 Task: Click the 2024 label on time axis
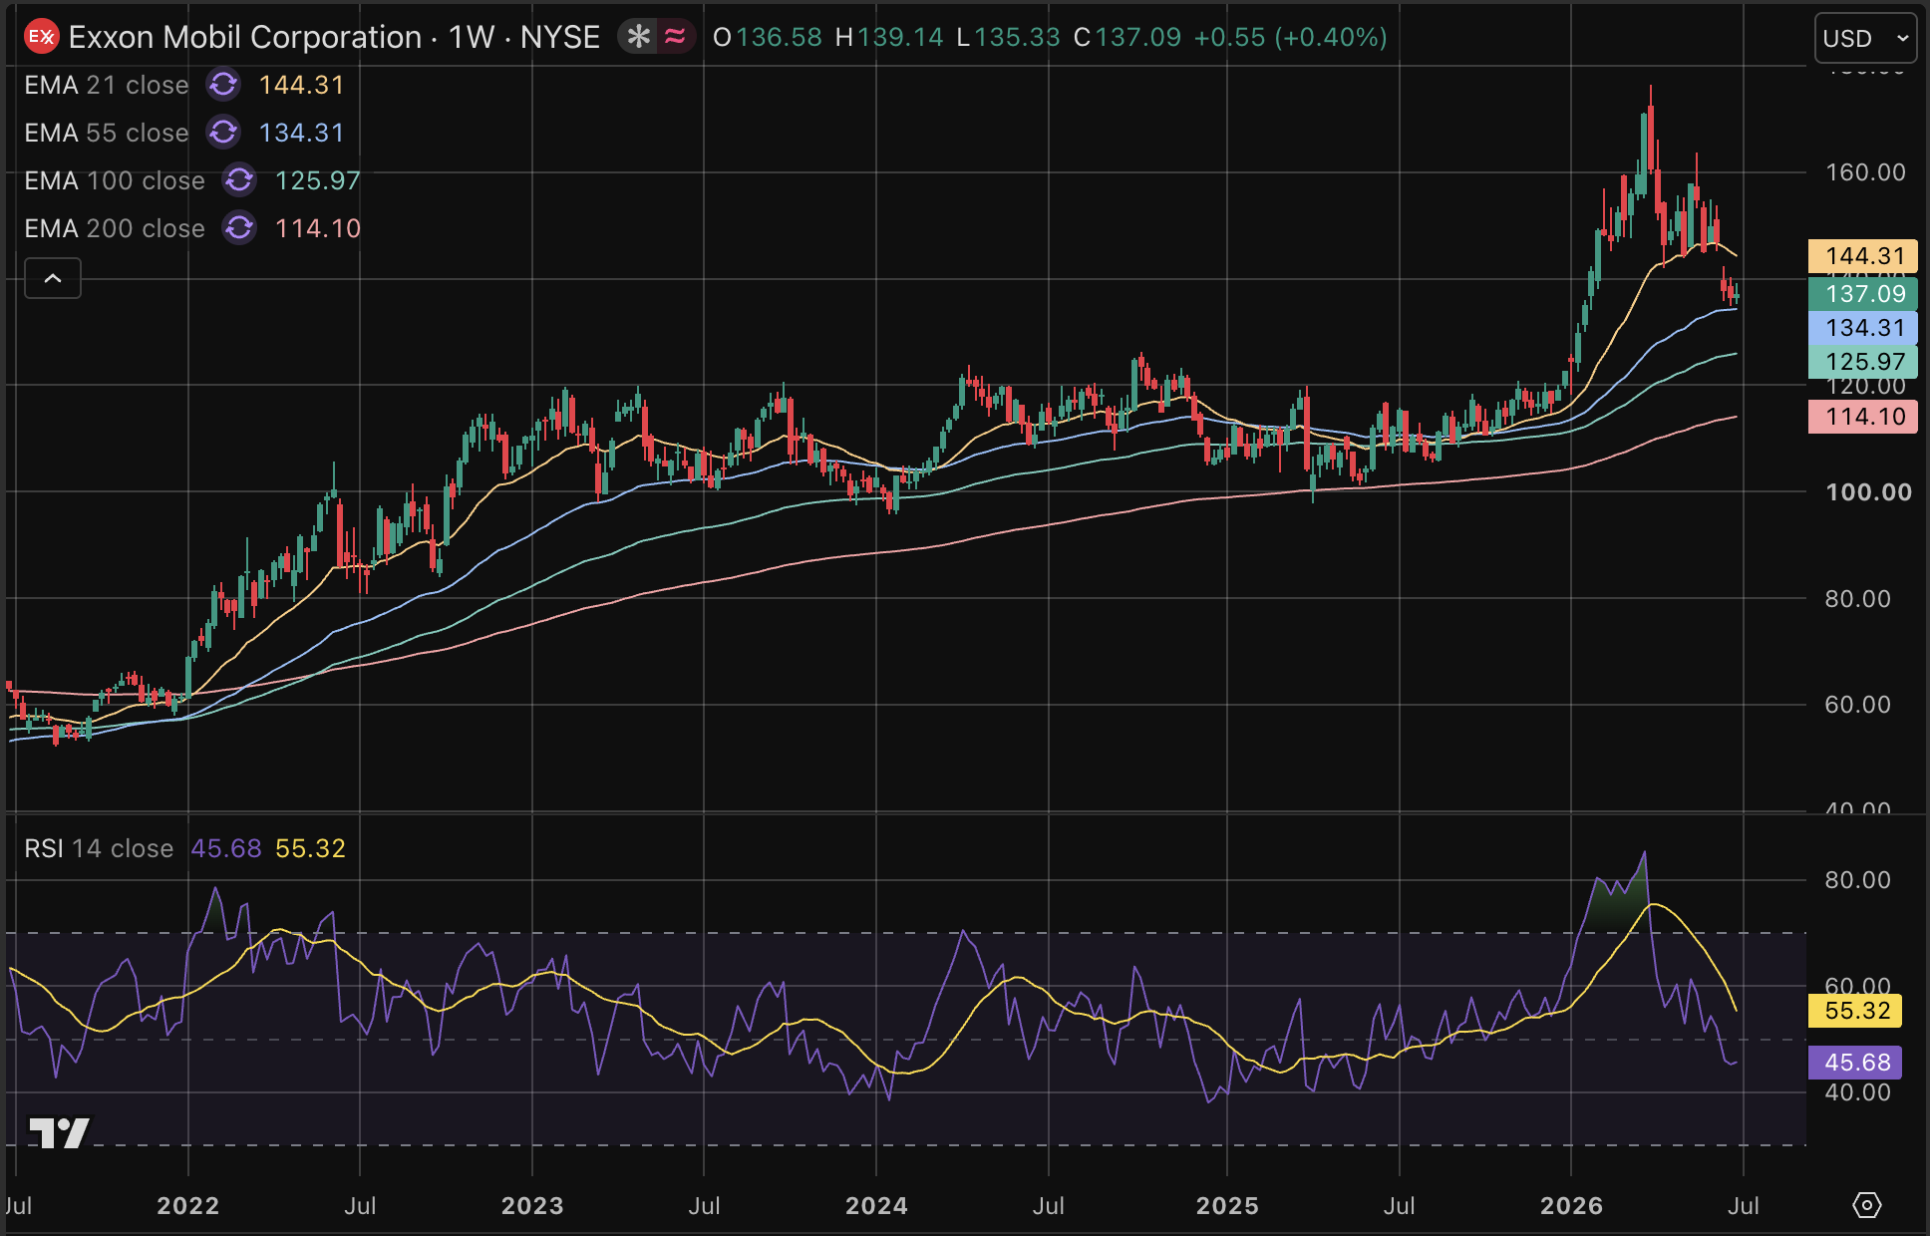click(876, 1206)
